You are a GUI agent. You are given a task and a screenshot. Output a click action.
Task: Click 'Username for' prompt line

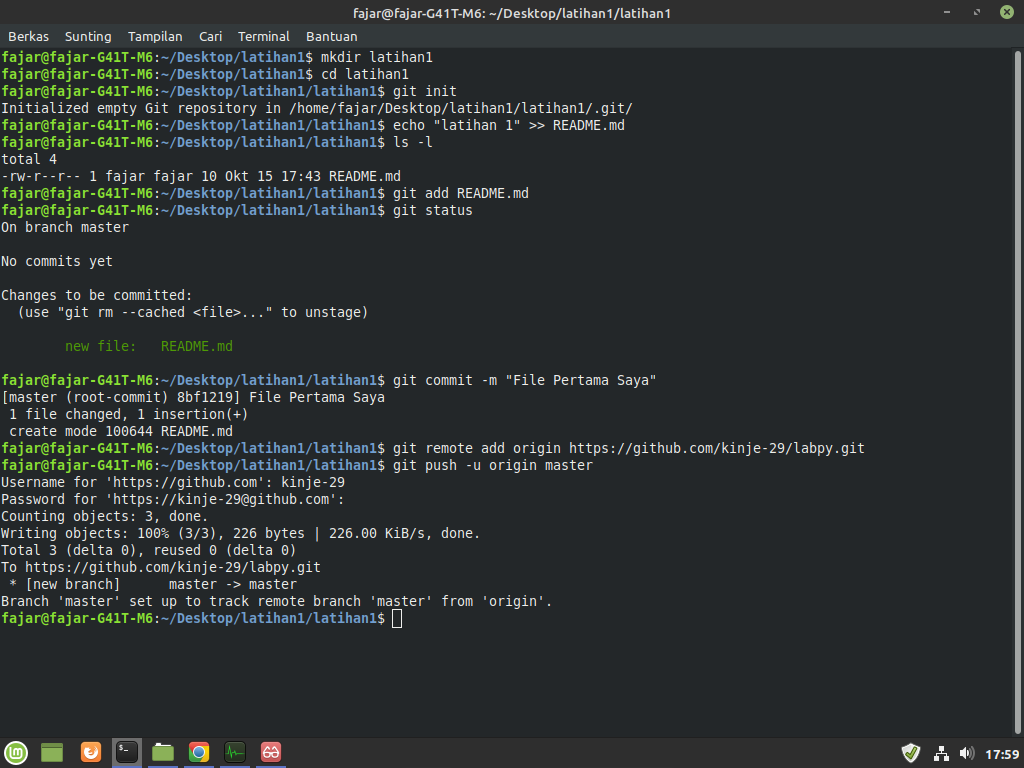point(173,483)
